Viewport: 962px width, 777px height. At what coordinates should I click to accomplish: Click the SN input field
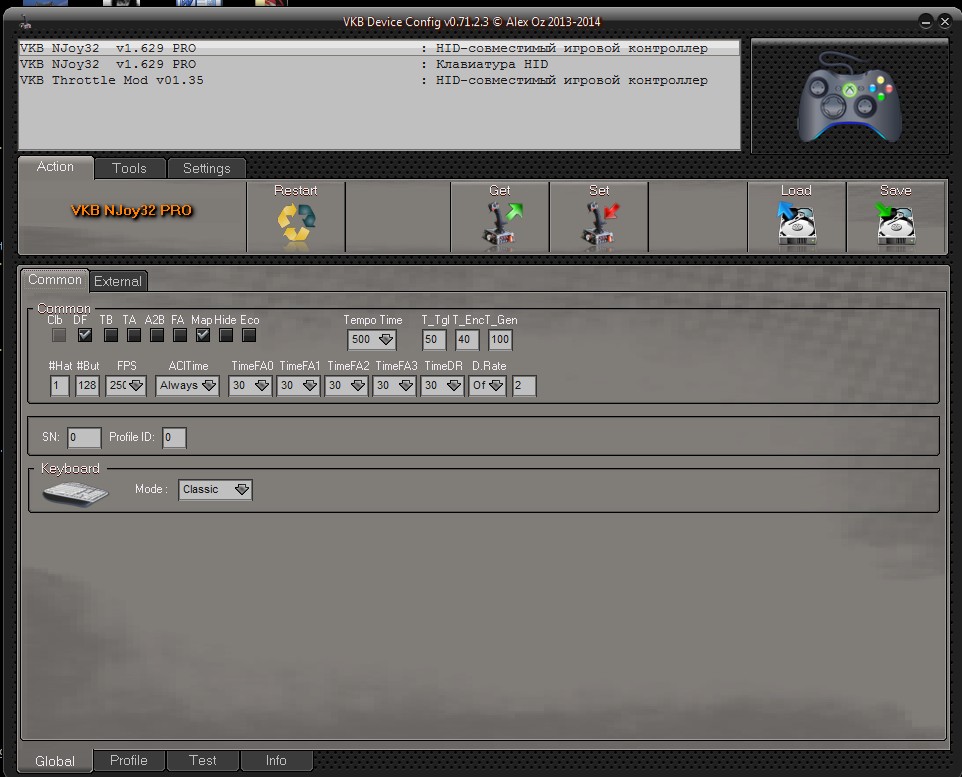[x=84, y=438]
